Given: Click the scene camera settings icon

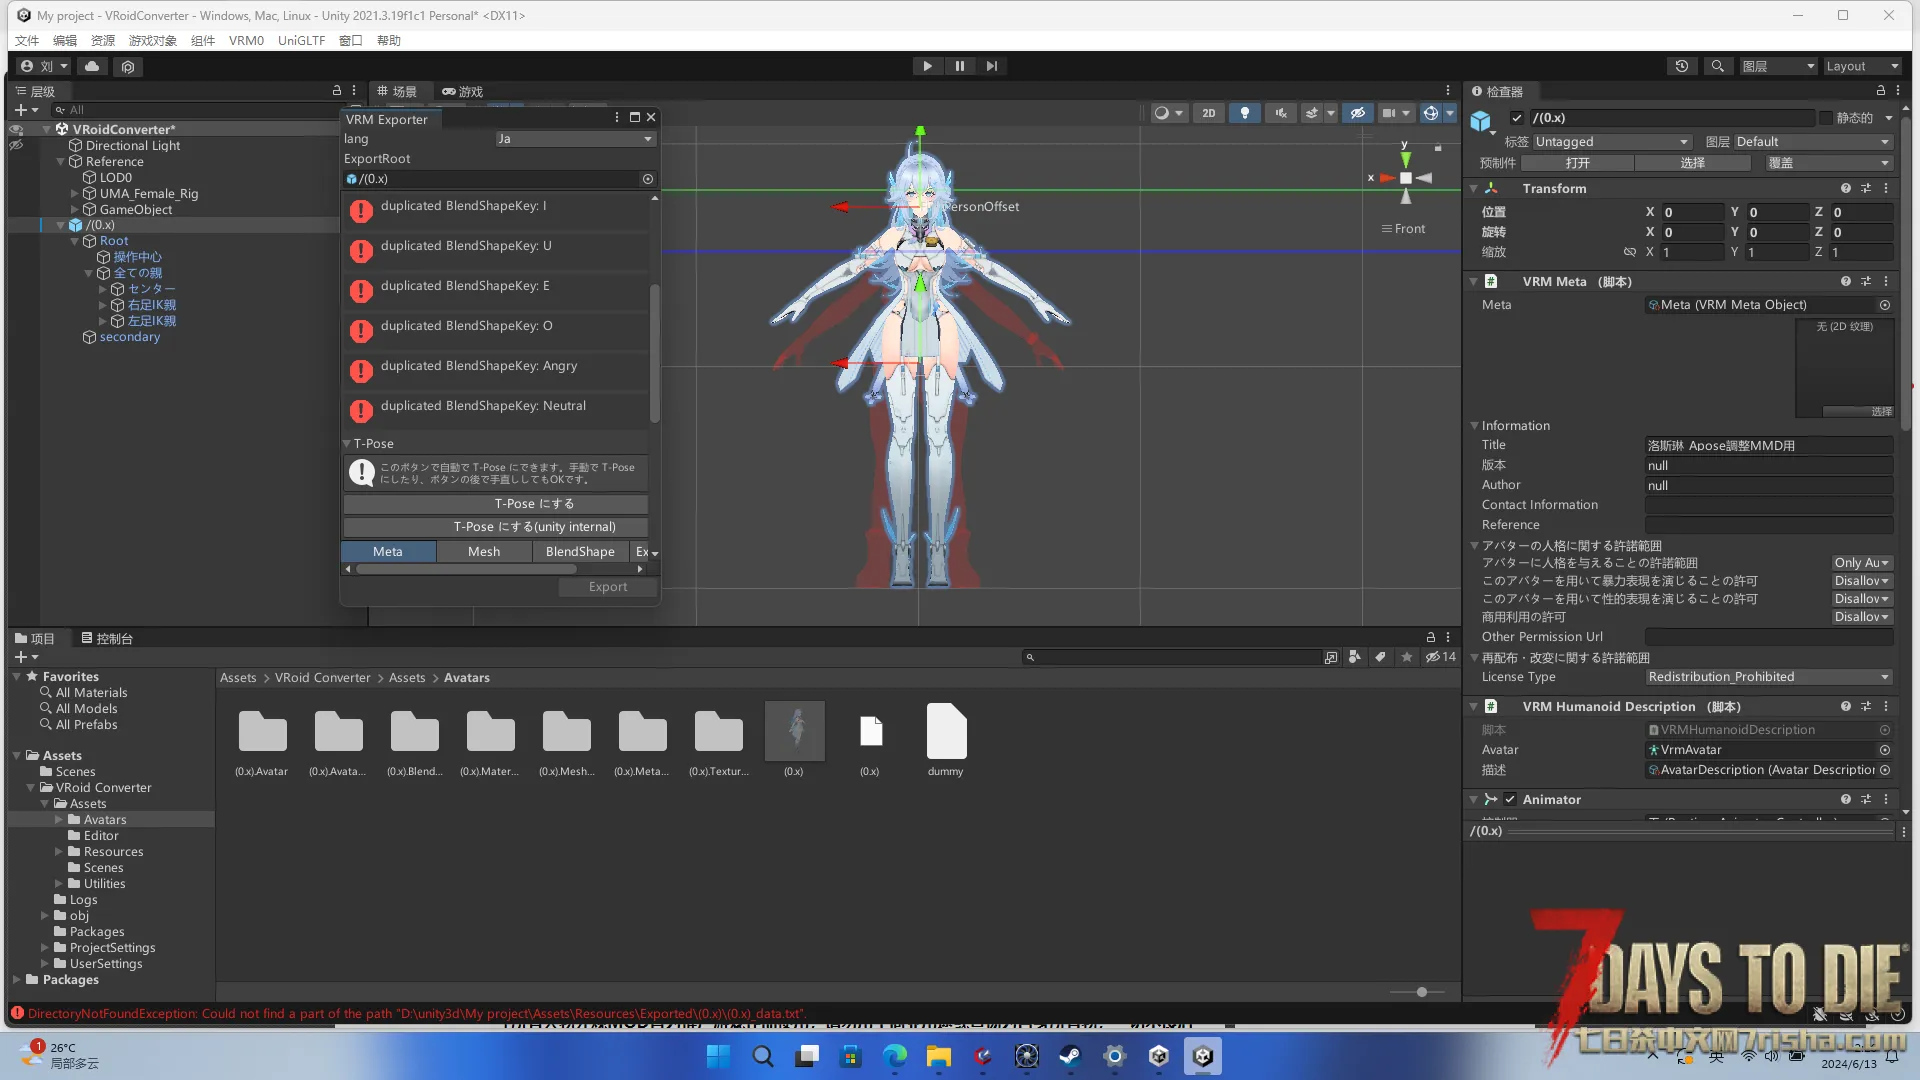Looking at the screenshot, I should 1389,113.
